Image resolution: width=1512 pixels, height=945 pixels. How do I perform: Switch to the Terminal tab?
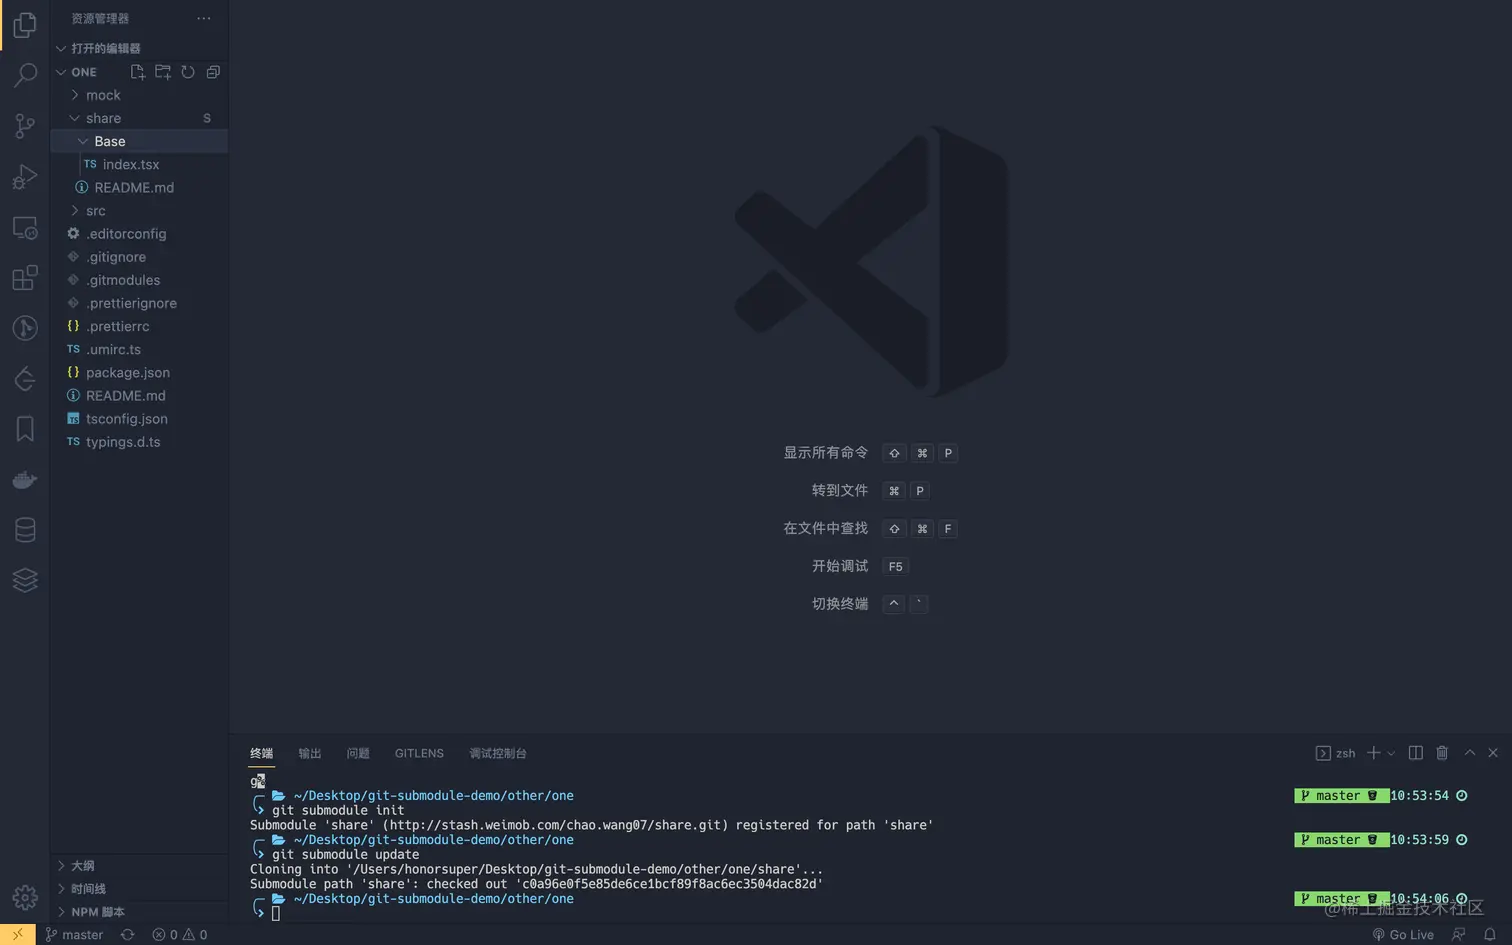261,753
